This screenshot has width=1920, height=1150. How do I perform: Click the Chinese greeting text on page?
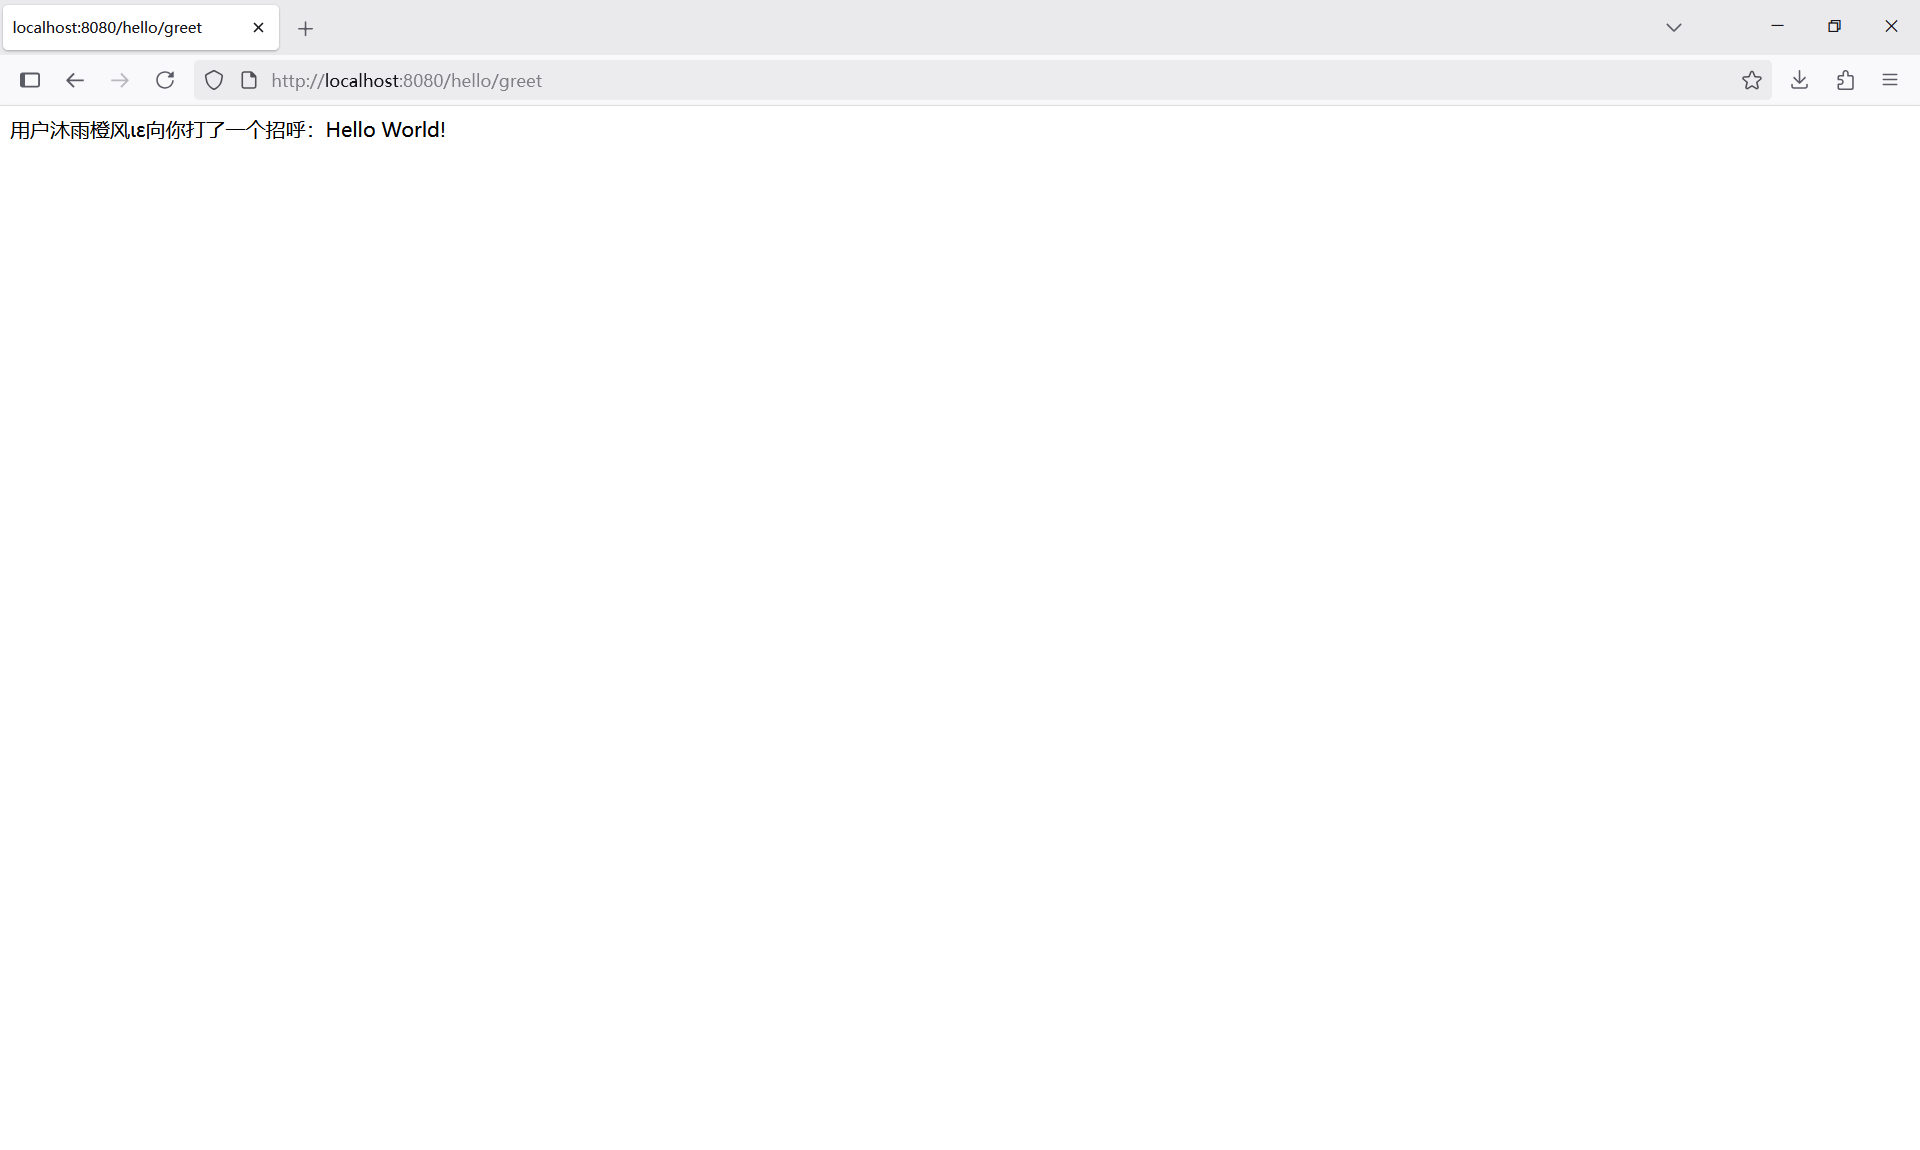pos(160,130)
